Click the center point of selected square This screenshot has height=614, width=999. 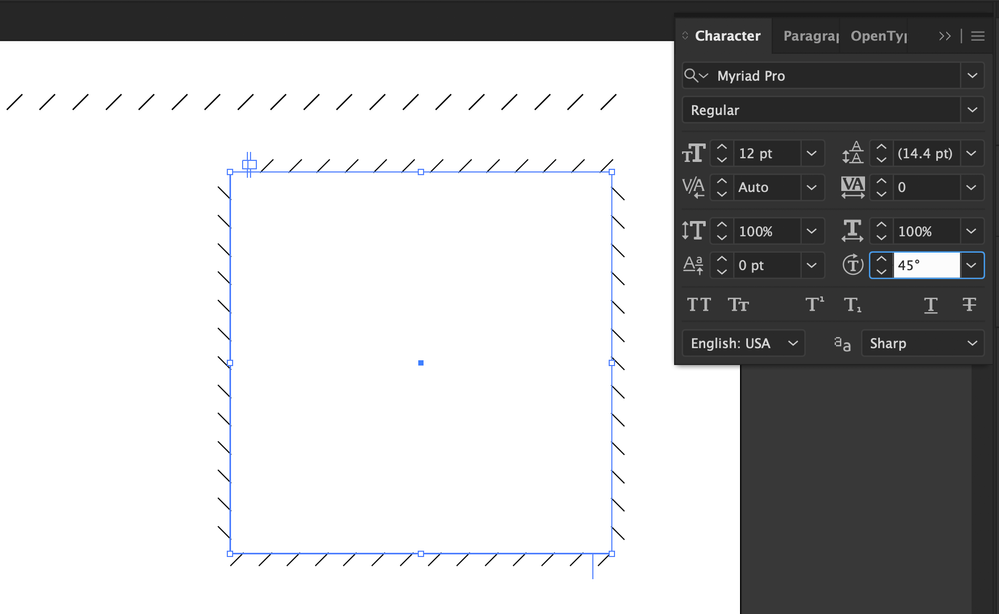[420, 363]
